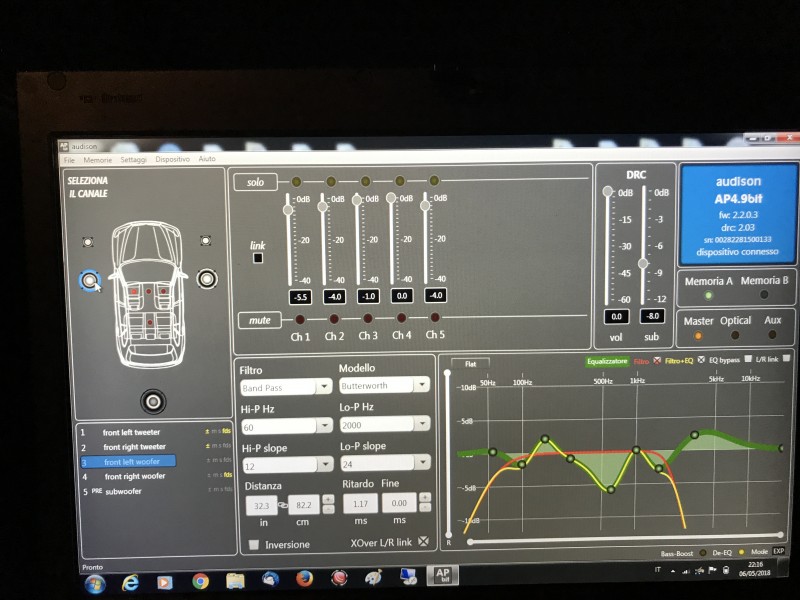Viewport: 800px width, 600px height.
Task: Click the DRC sub volume slider handle
Action: (x=643, y=263)
